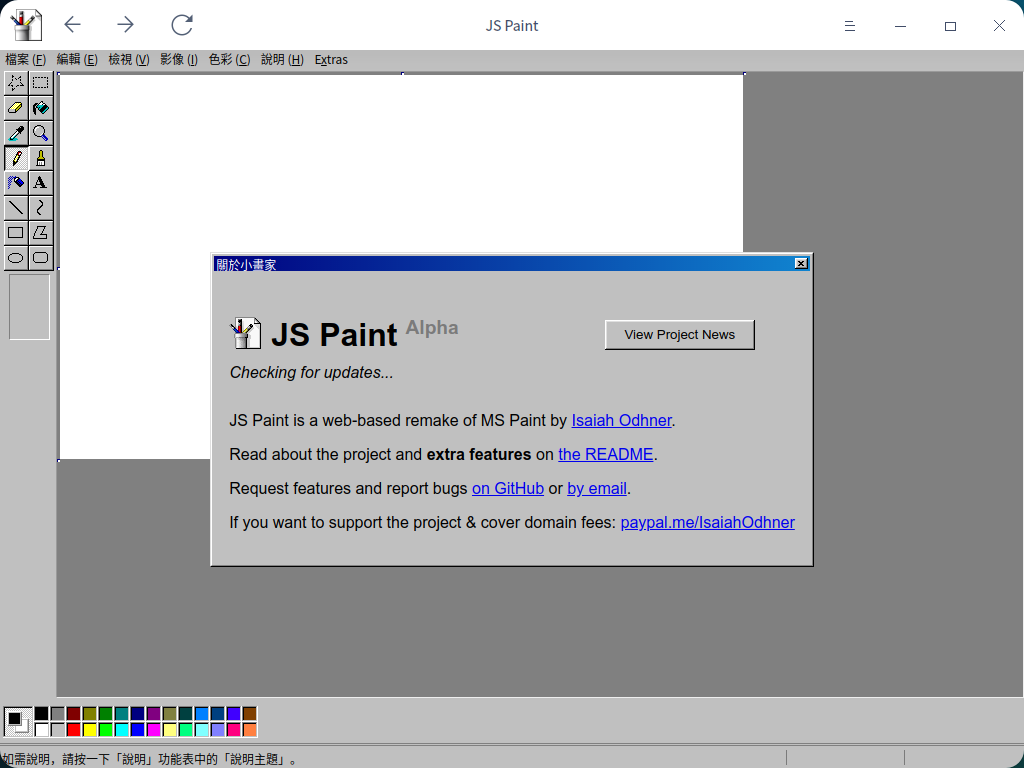This screenshot has height=768, width=1024.
Task: Pick the hot pink palette swatch
Action: 234,729
